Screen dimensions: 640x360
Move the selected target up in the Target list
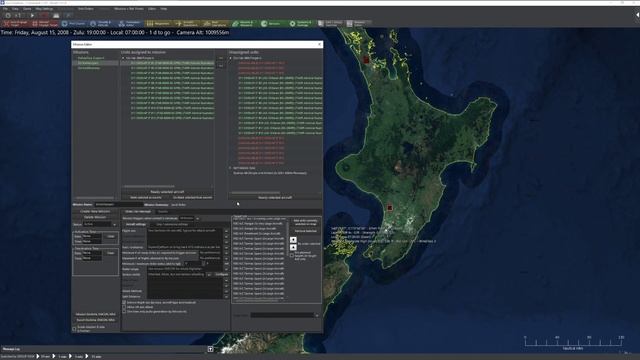293,240
